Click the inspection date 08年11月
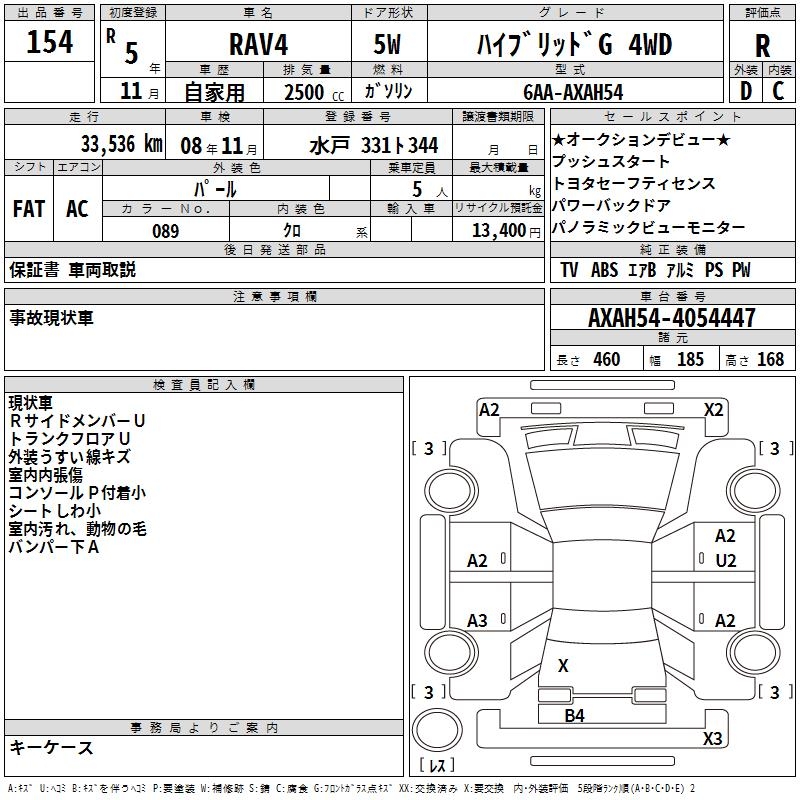800x800 pixels. coord(219,146)
